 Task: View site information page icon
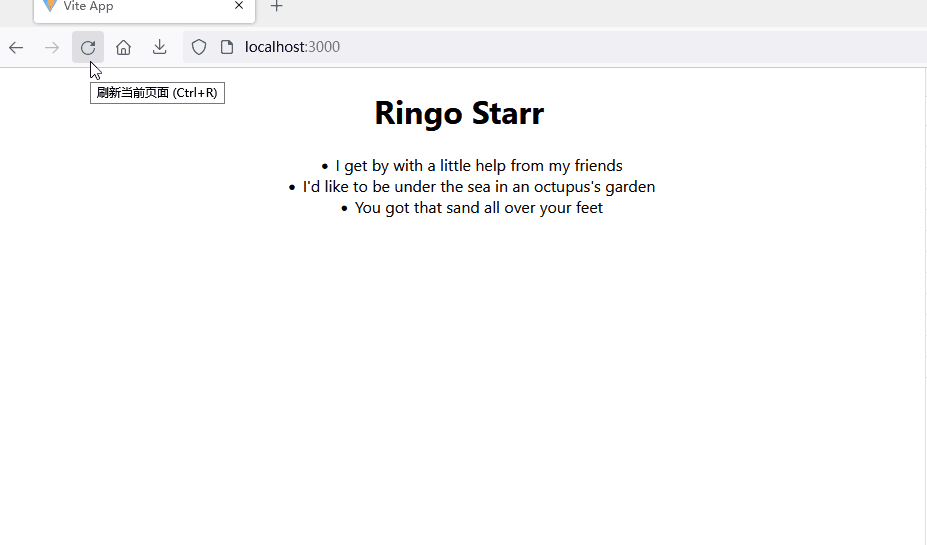click(x=227, y=47)
